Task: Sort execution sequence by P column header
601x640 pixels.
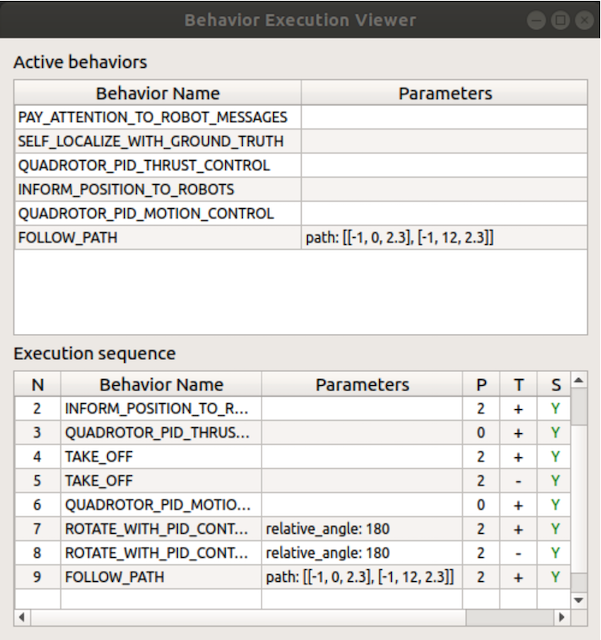Action: pyautogui.click(x=483, y=384)
